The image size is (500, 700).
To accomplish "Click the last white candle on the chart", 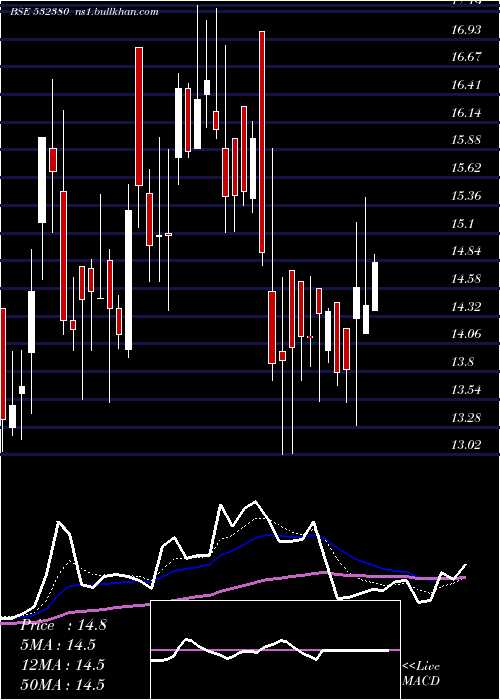I will coord(375,286).
